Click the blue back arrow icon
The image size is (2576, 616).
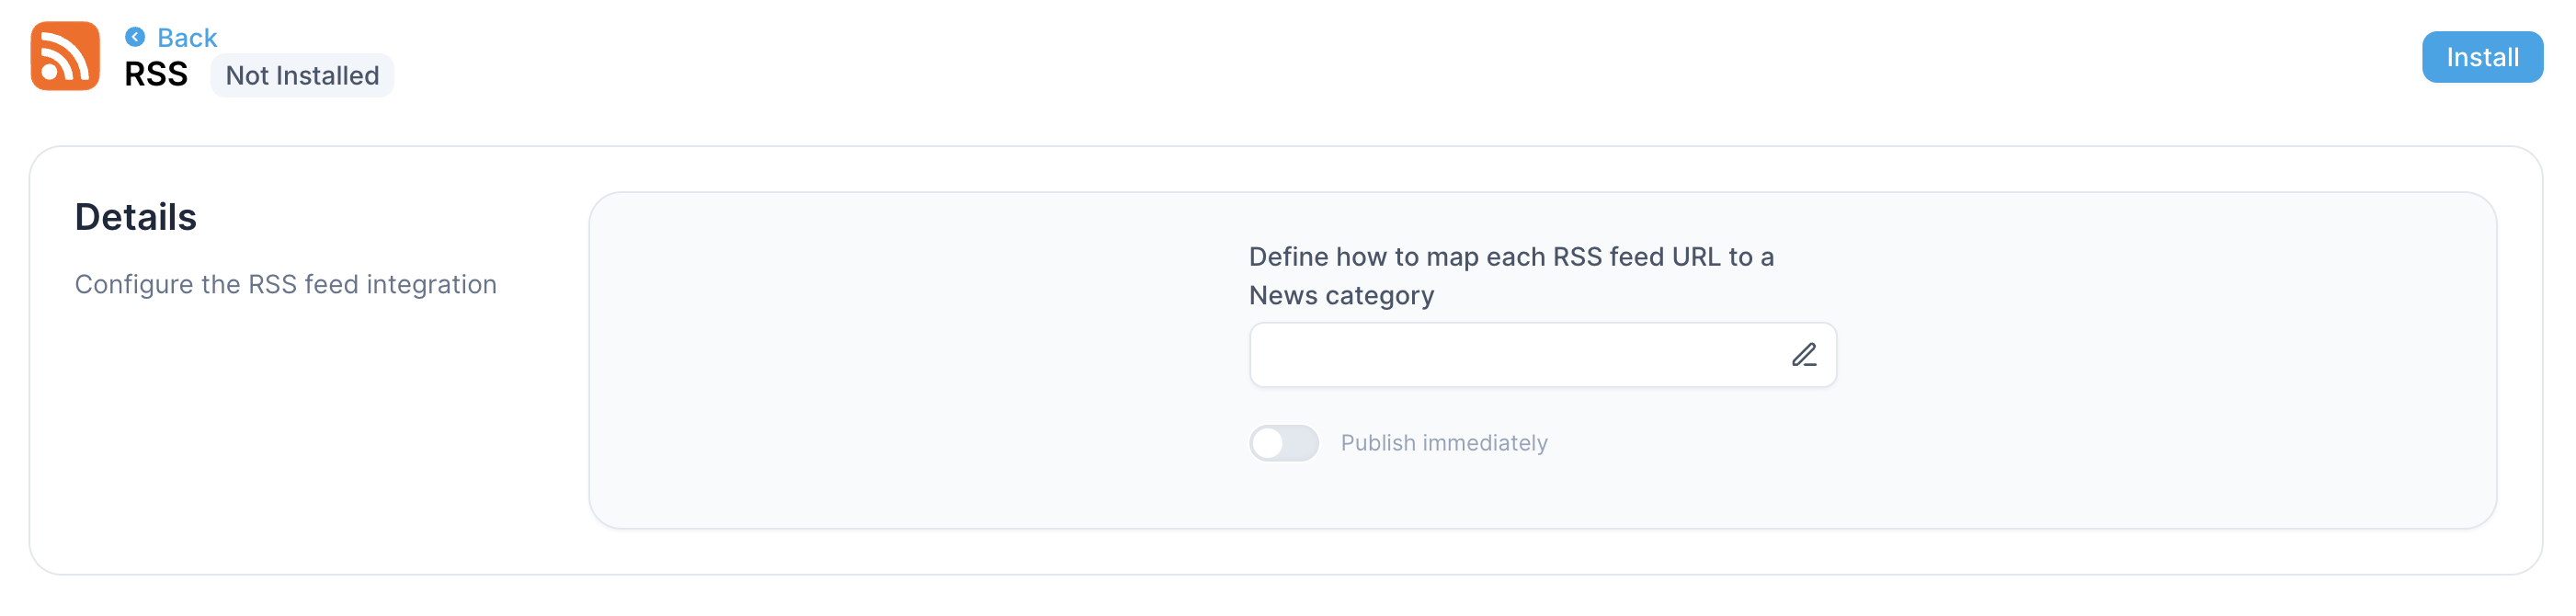click(135, 37)
